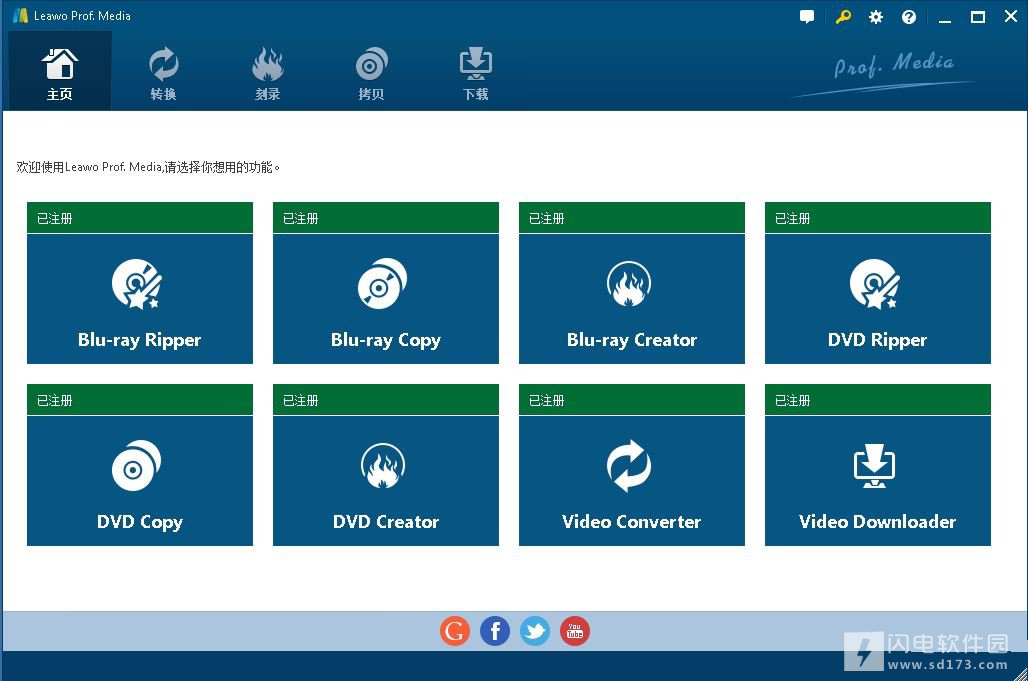Launch the Blu-ray Copy module

[x=386, y=299]
